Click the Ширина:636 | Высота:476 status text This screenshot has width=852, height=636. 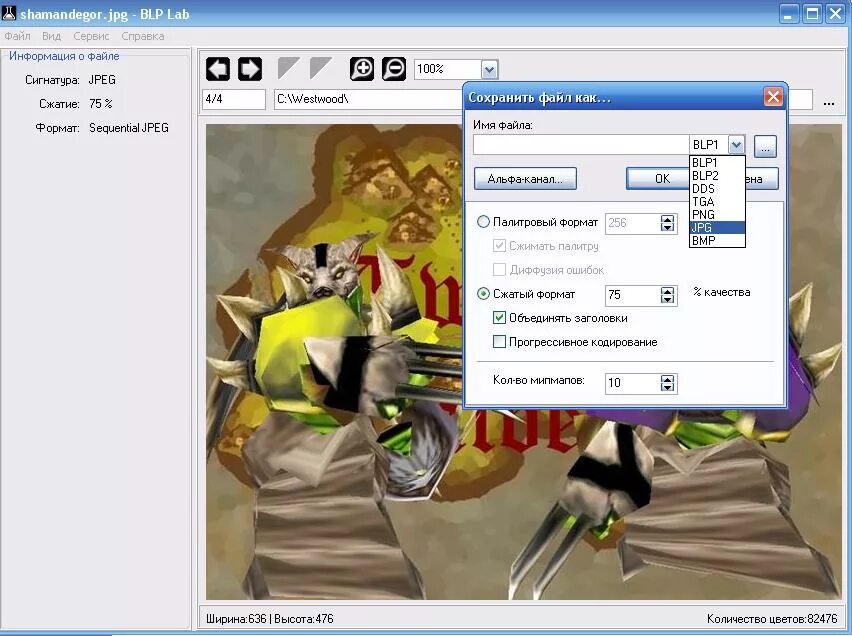pyautogui.click(x=270, y=619)
